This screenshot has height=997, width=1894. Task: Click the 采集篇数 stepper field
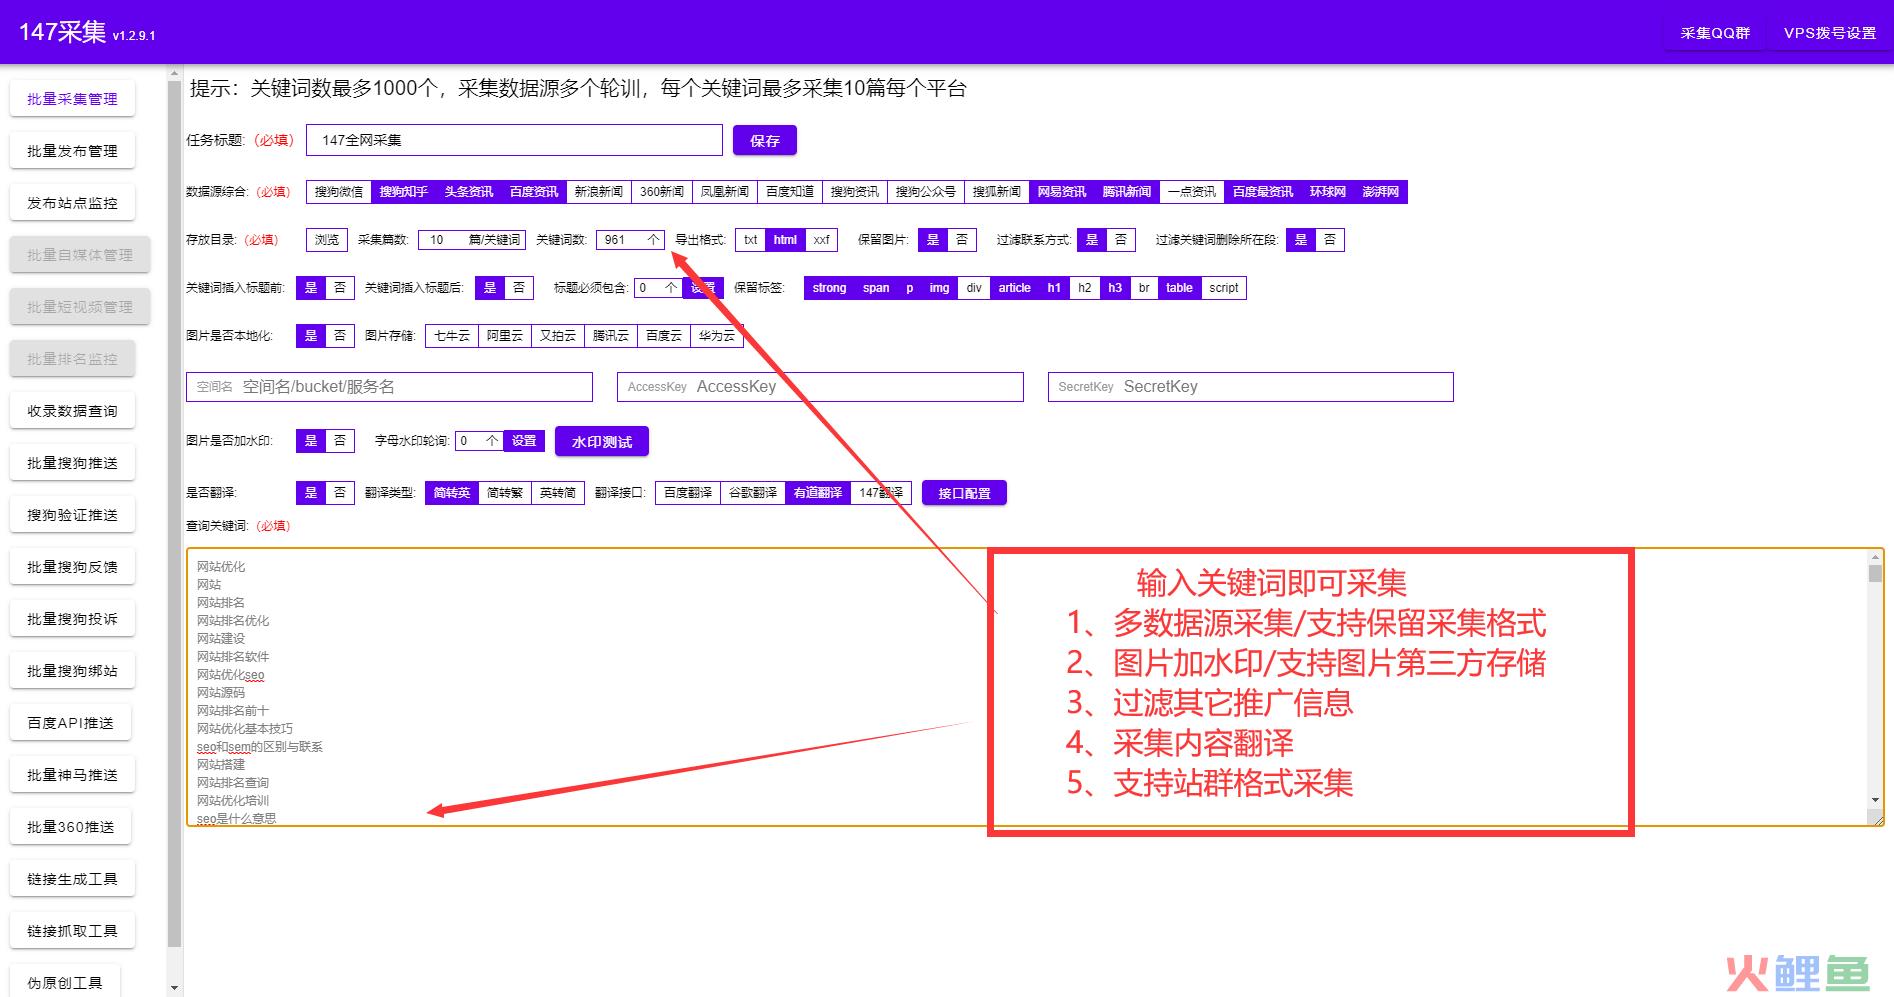coord(471,240)
